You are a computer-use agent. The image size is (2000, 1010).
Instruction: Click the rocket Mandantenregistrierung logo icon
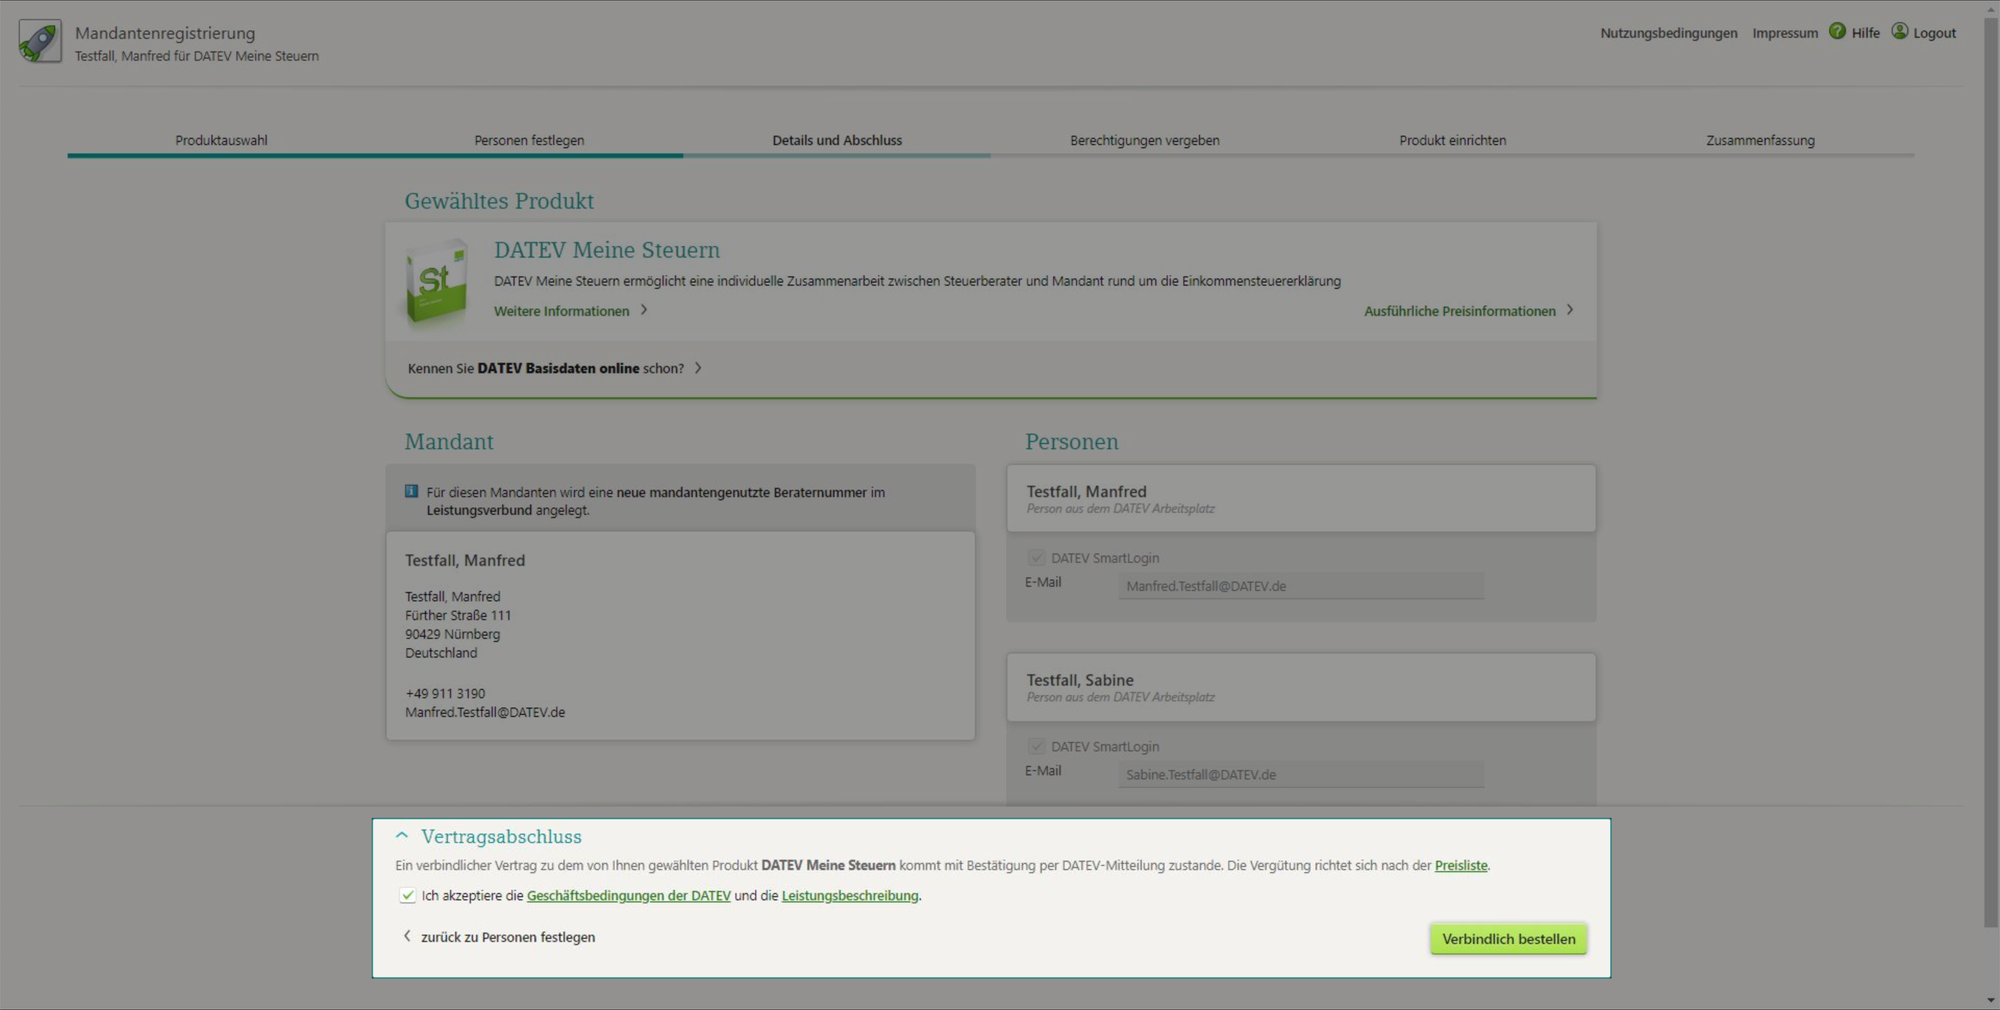[40, 42]
